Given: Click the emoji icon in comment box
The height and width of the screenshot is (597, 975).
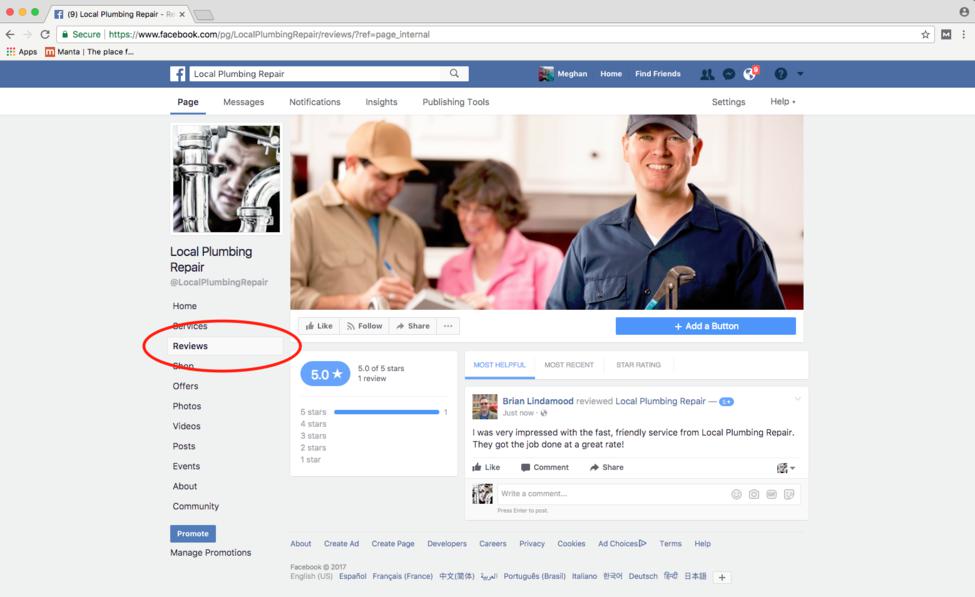Looking at the screenshot, I should pos(736,494).
